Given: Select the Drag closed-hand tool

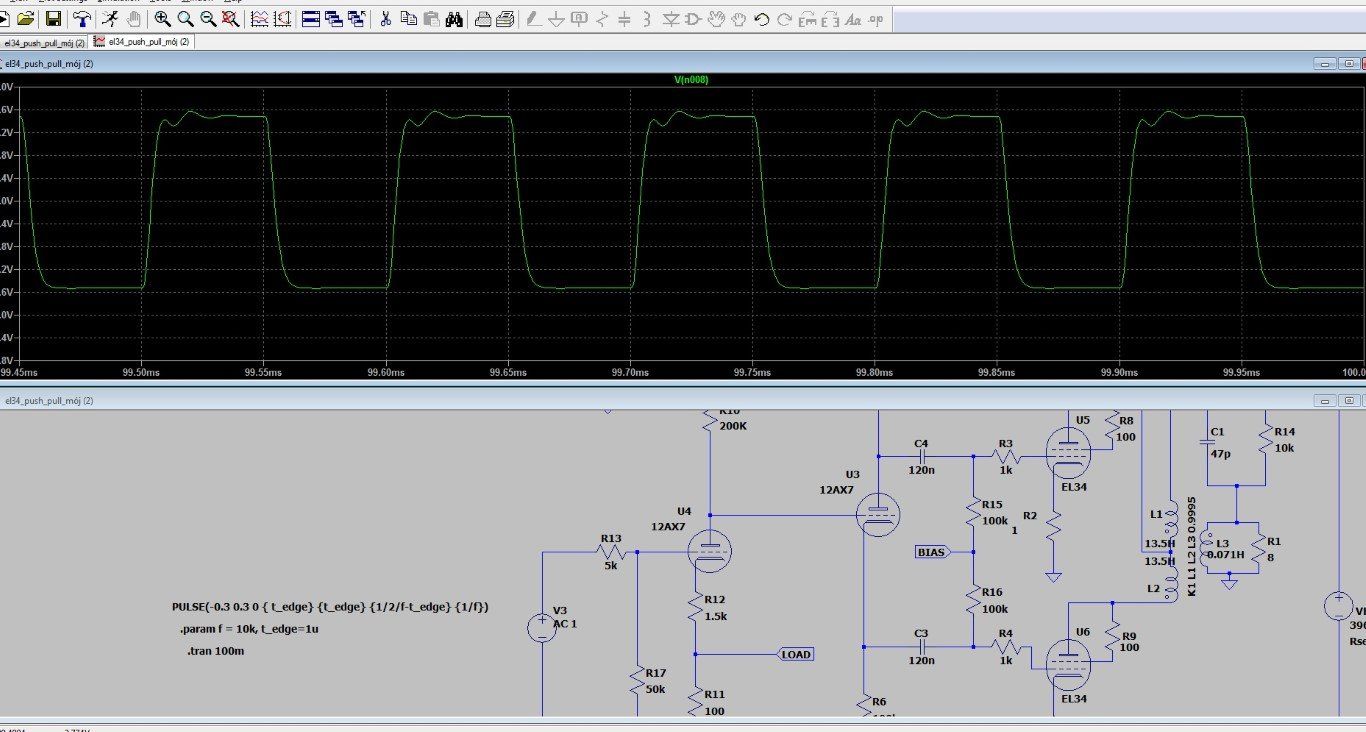Looking at the screenshot, I should 738,19.
